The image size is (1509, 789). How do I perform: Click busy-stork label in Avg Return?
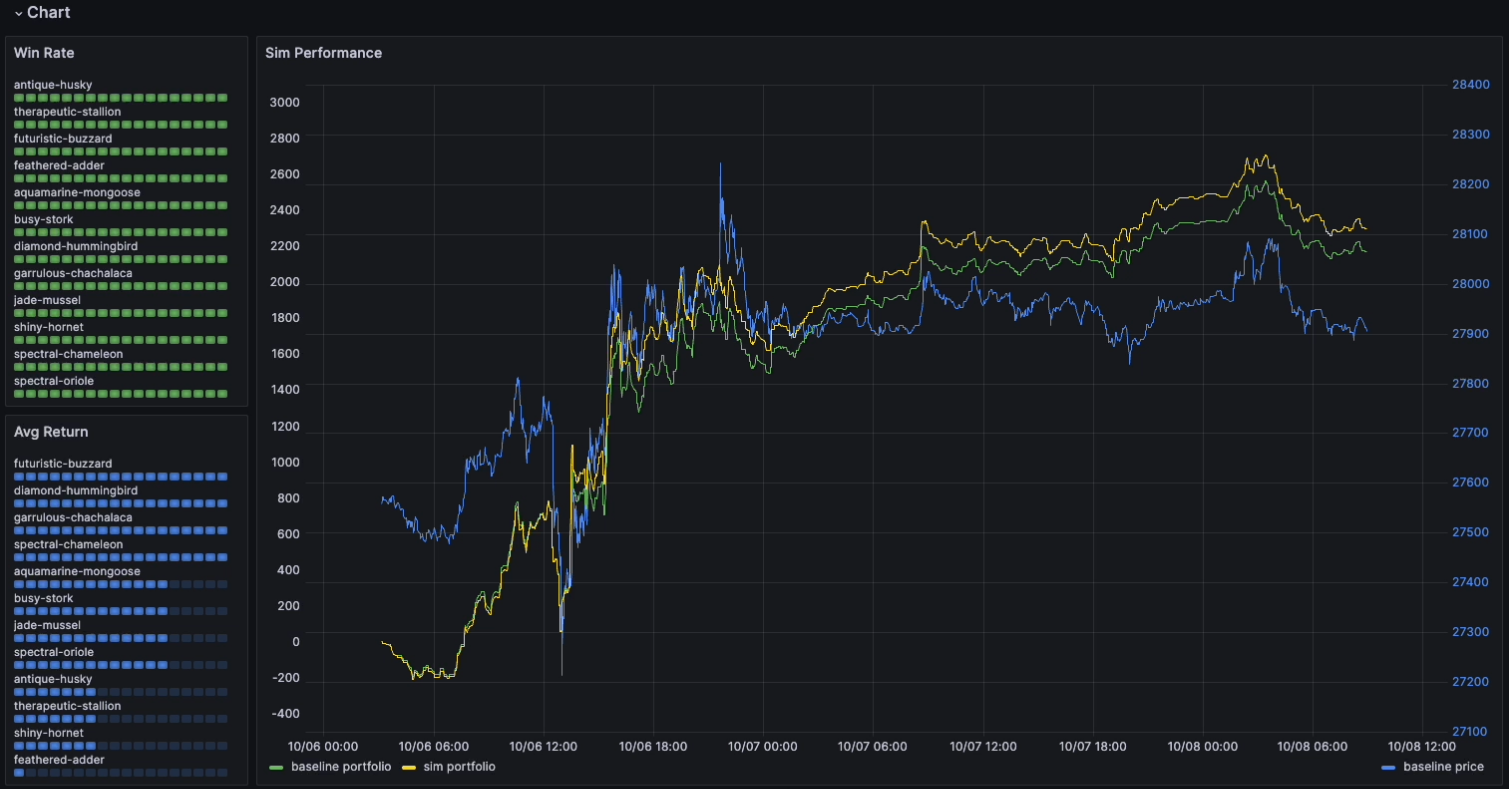click(x=43, y=599)
